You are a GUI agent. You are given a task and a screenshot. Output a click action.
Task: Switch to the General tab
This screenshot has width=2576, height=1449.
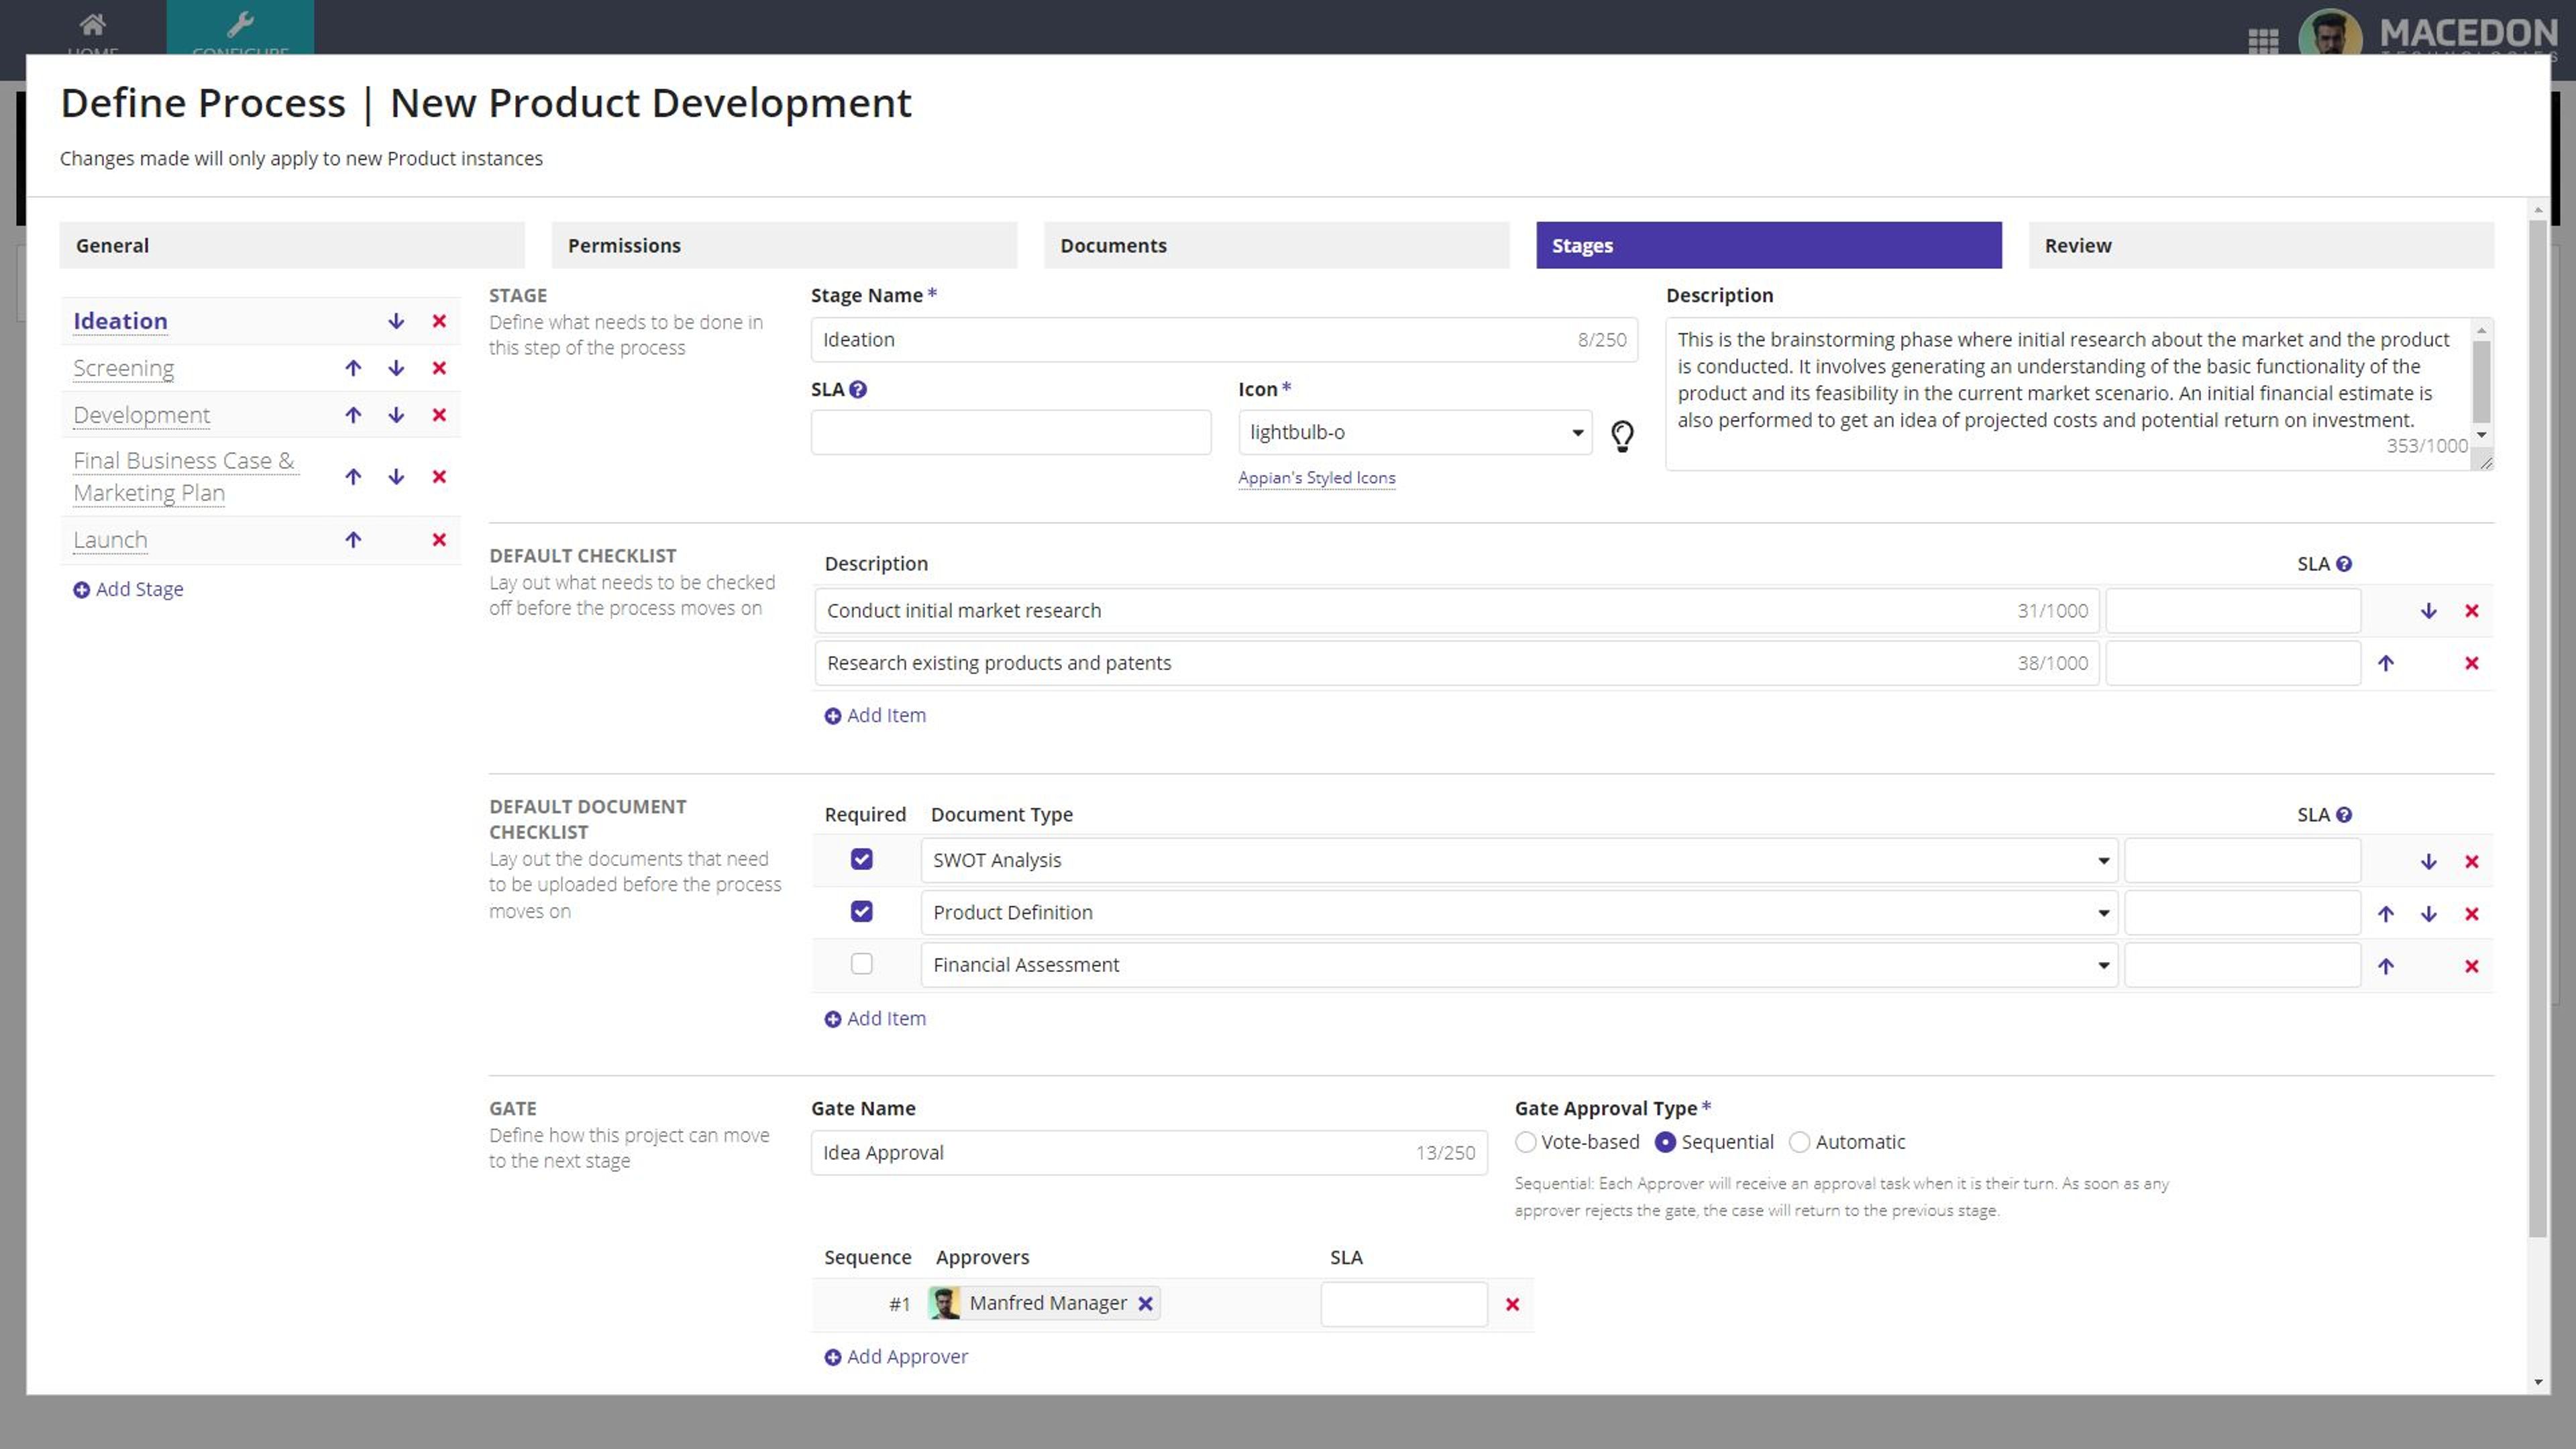pos(292,245)
